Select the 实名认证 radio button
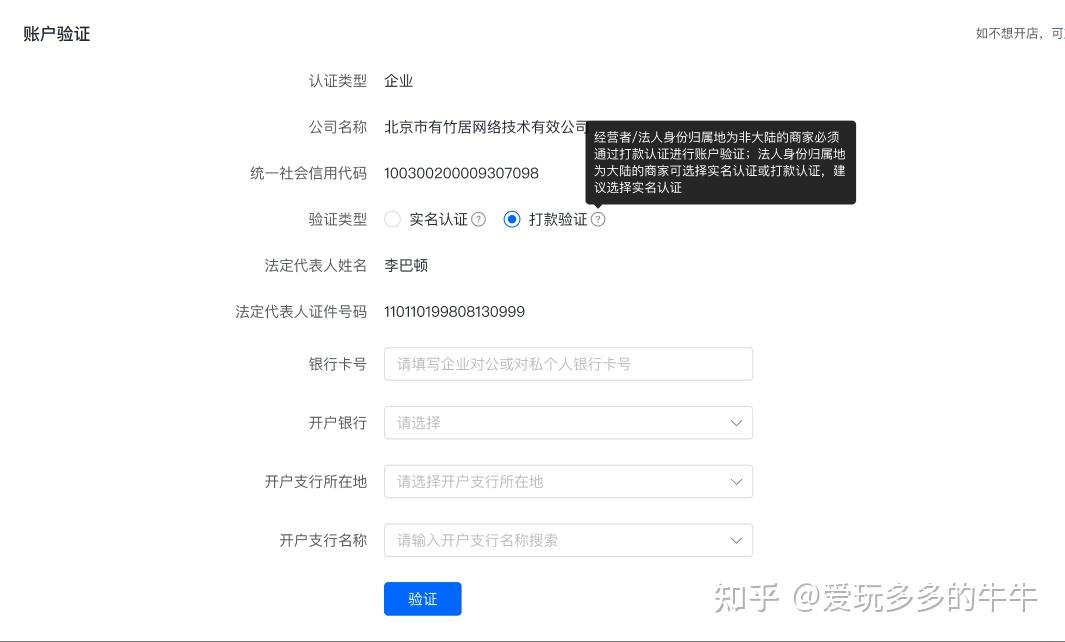 point(393,219)
